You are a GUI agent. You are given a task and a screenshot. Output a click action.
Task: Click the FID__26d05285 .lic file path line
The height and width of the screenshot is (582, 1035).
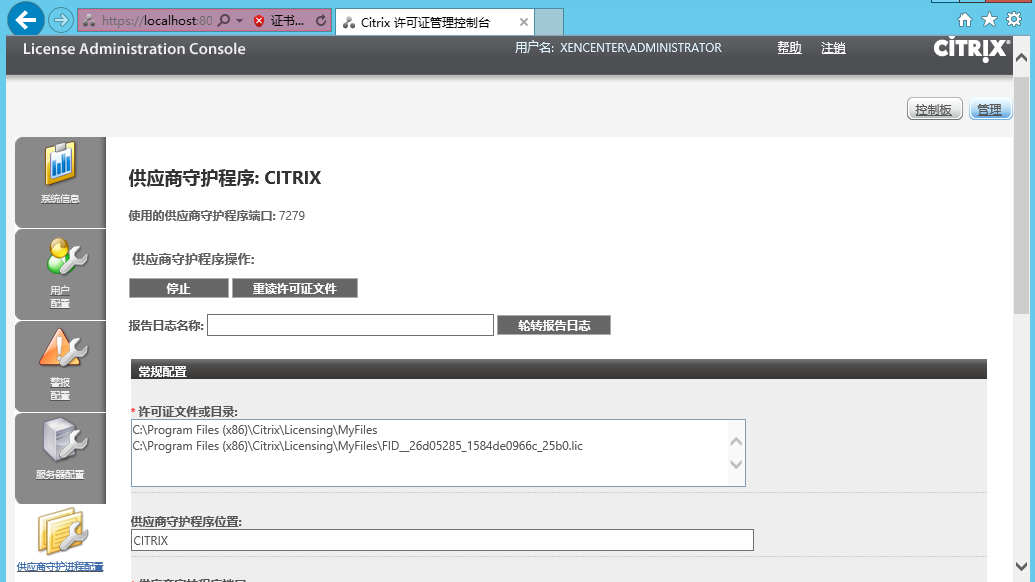[358, 446]
